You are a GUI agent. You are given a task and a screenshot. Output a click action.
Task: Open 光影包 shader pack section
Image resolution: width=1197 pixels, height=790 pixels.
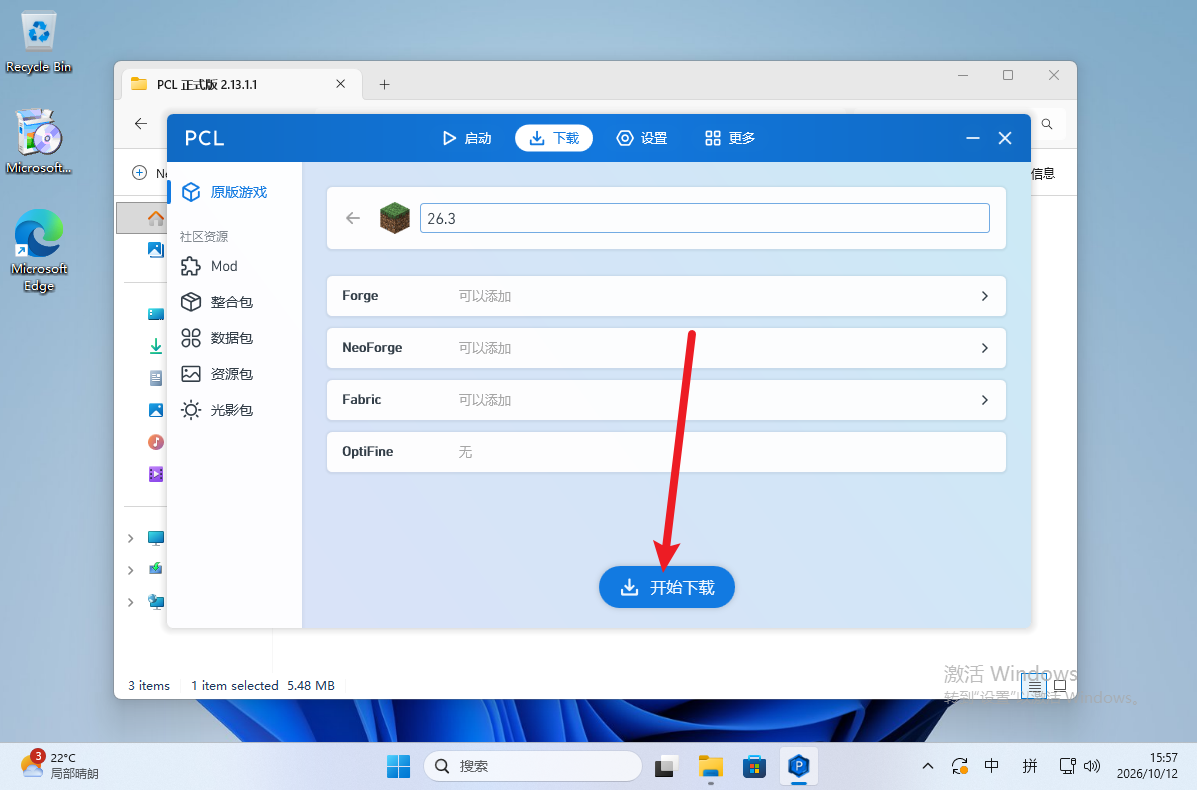click(x=217, y=410)
